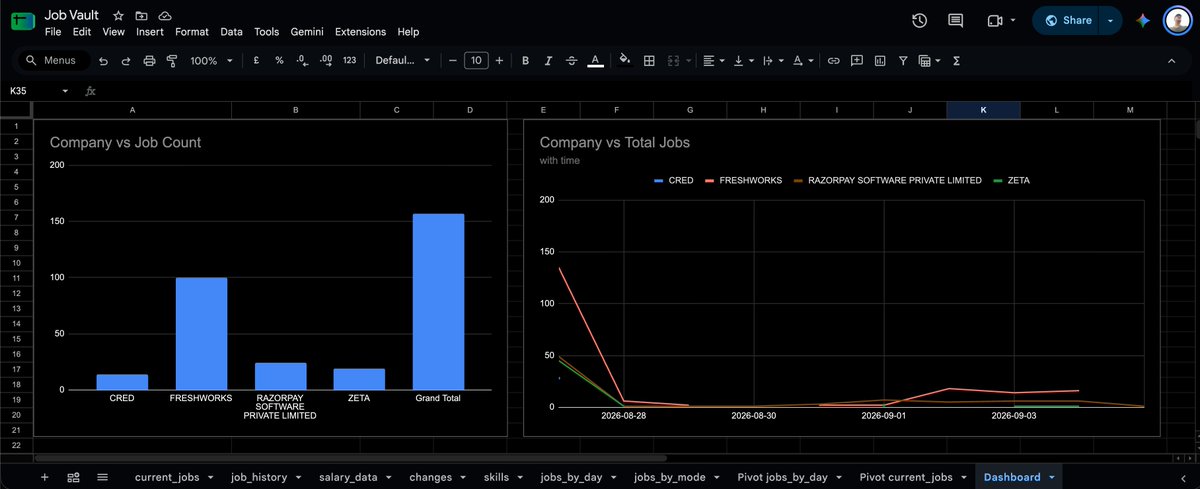Viewport: 1200px width, 489px height.
Task: Open more number formats 123 menu
Action: 349,61
